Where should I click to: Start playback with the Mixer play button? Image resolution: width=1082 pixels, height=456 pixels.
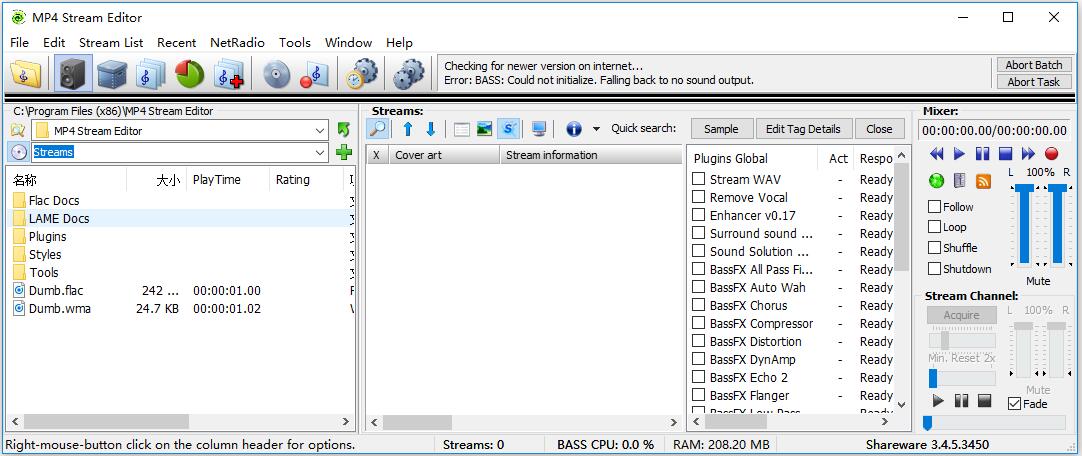pyautogui.click(x=959, y=153)
